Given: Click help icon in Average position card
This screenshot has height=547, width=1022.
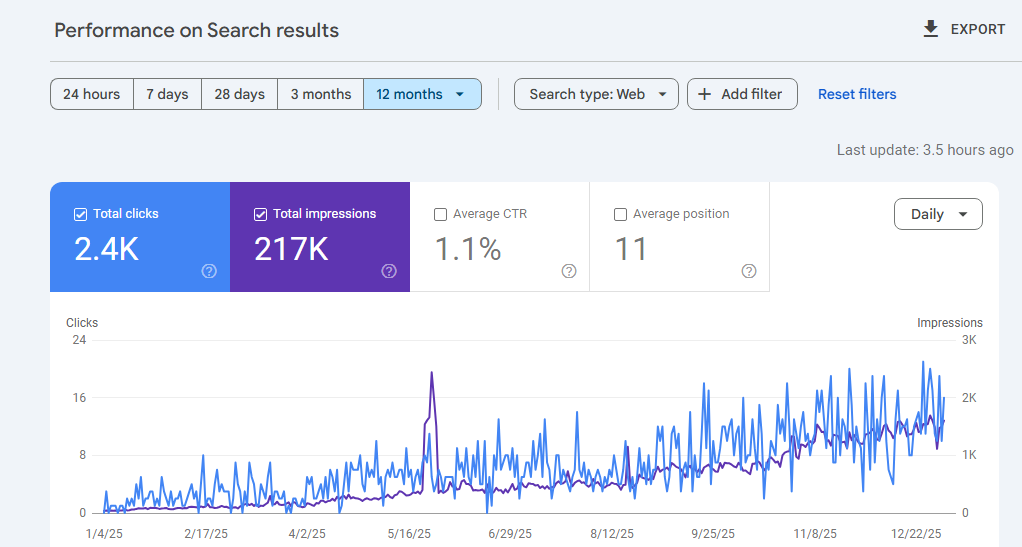Looking at the screenshot, I should tap(749, 271).
